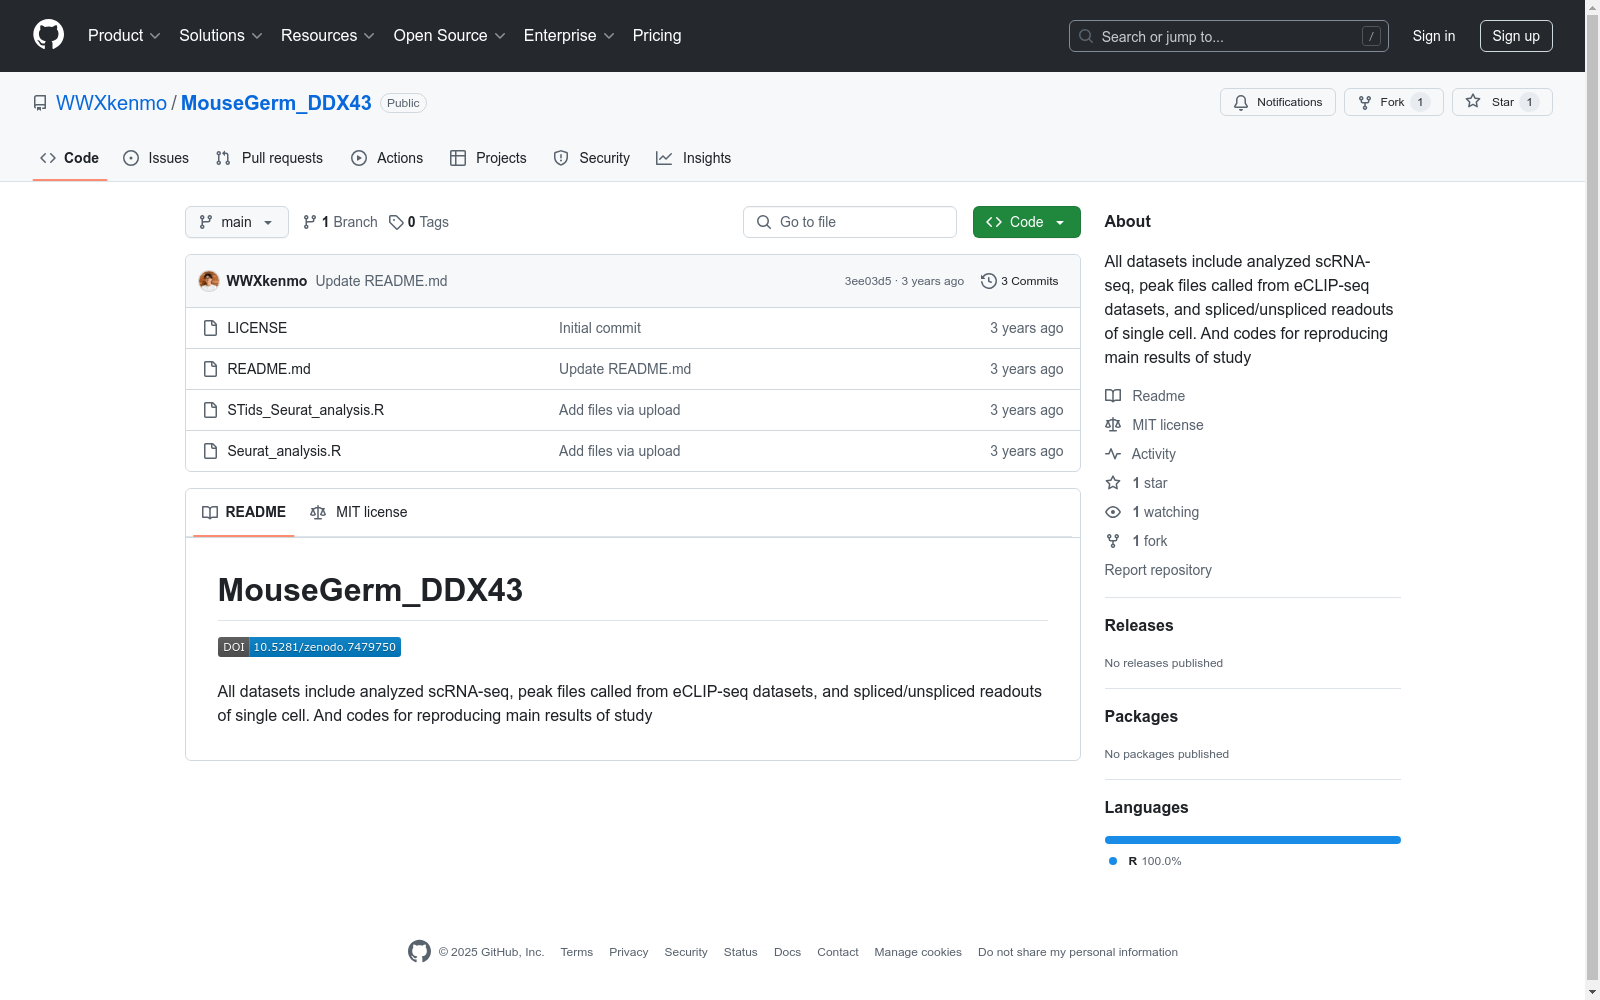Open the Status footer link

click(x=741, y=952)
